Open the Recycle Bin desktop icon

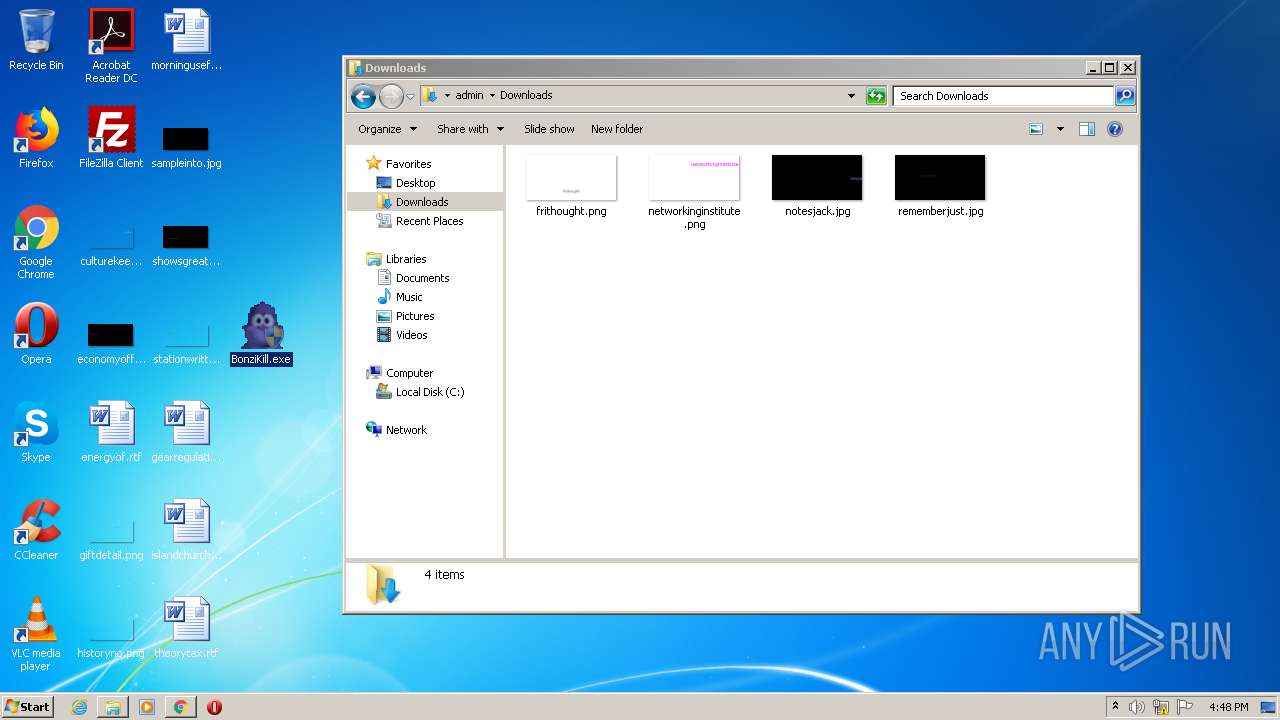pyautogui.click(x=36, y=40)
